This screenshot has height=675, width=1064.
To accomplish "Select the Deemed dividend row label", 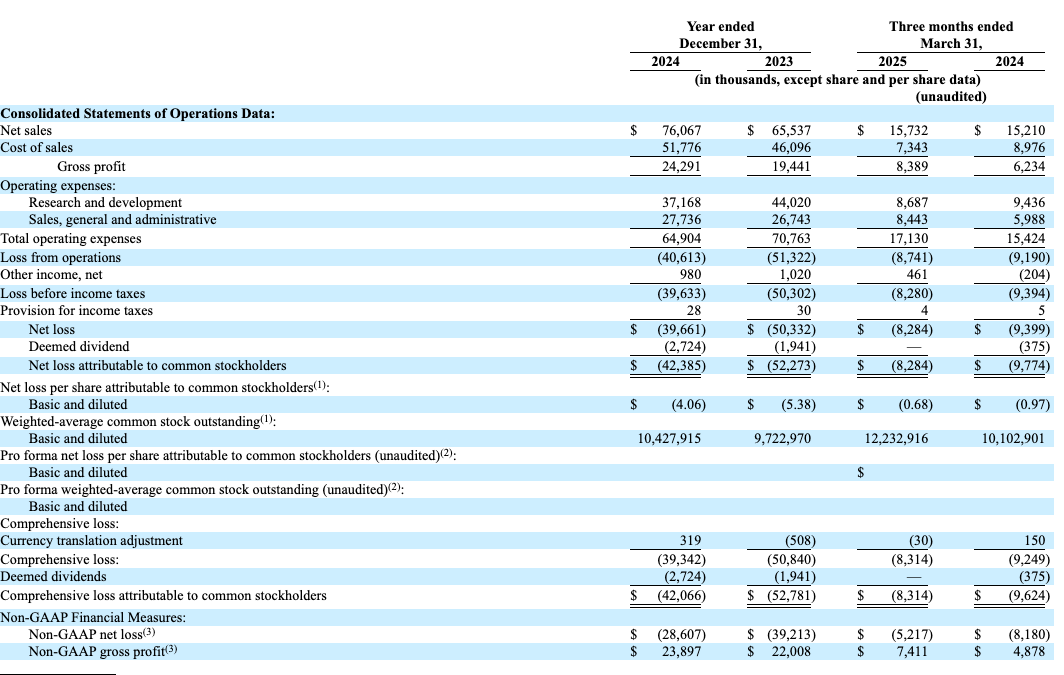I will (x=79, y=346).
